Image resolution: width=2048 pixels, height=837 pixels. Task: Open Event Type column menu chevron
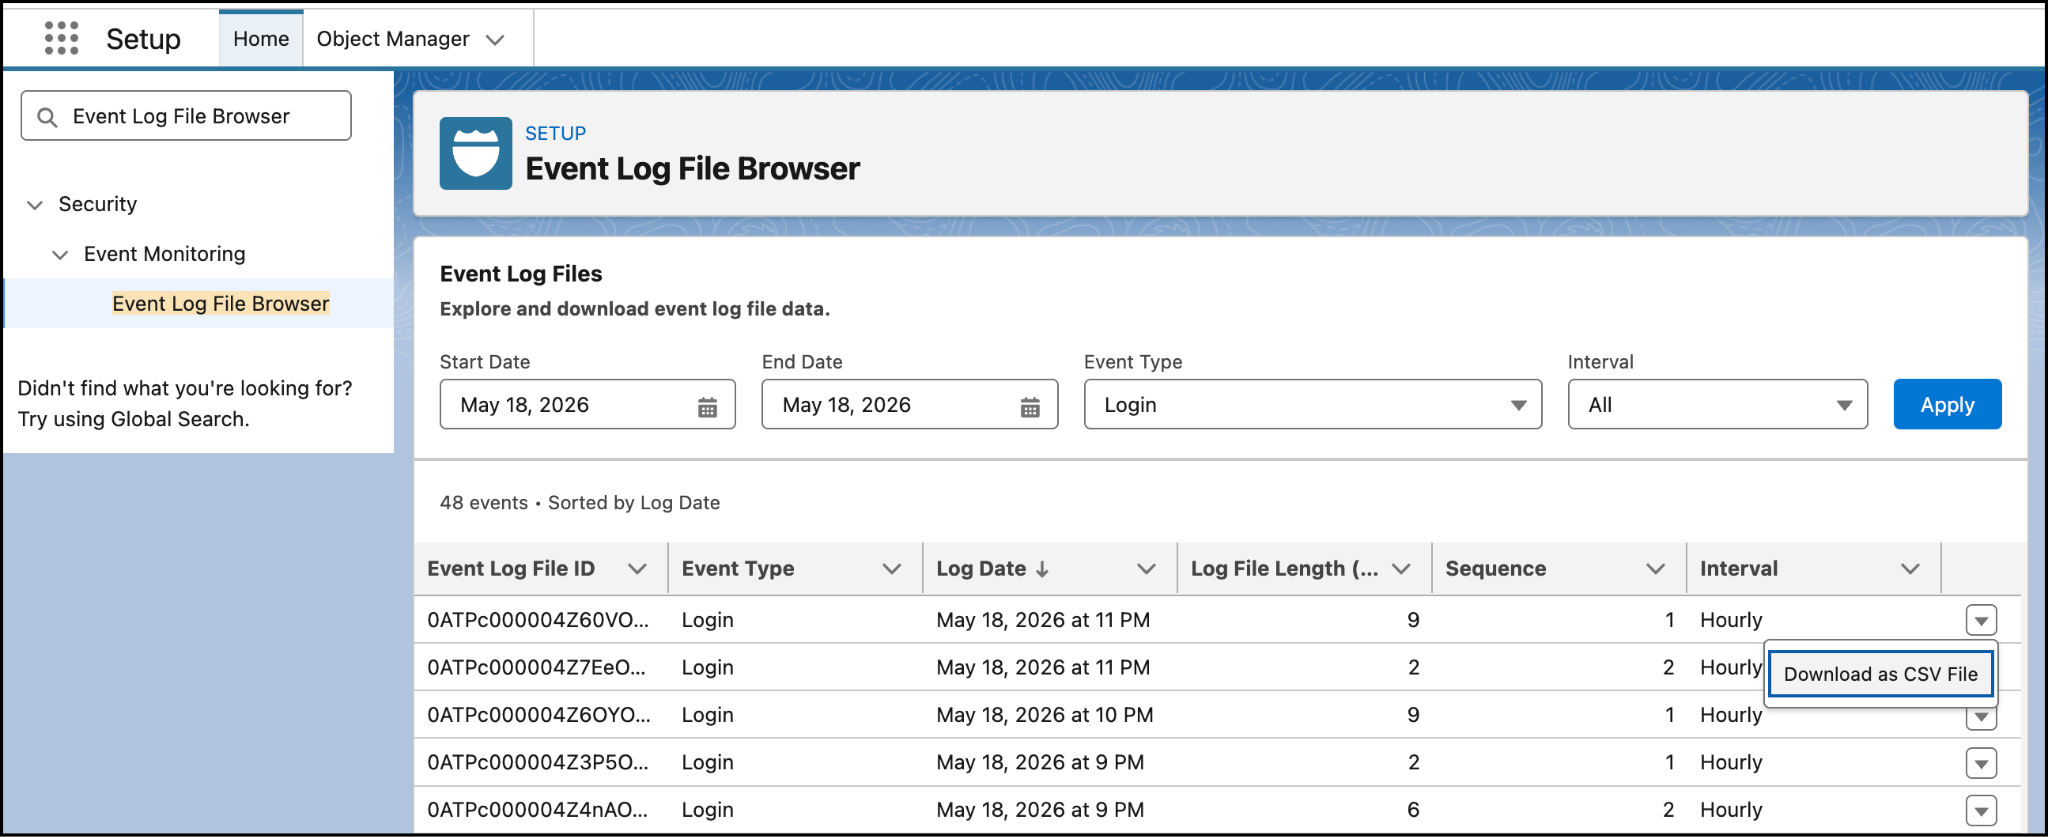pyautogui.click(x=892, y=569)
